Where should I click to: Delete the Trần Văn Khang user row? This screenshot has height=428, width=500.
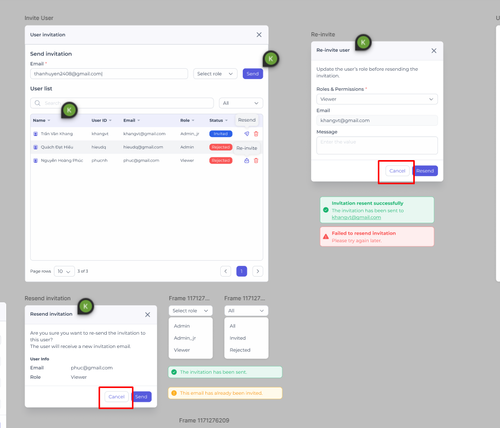tap(256, 134)
